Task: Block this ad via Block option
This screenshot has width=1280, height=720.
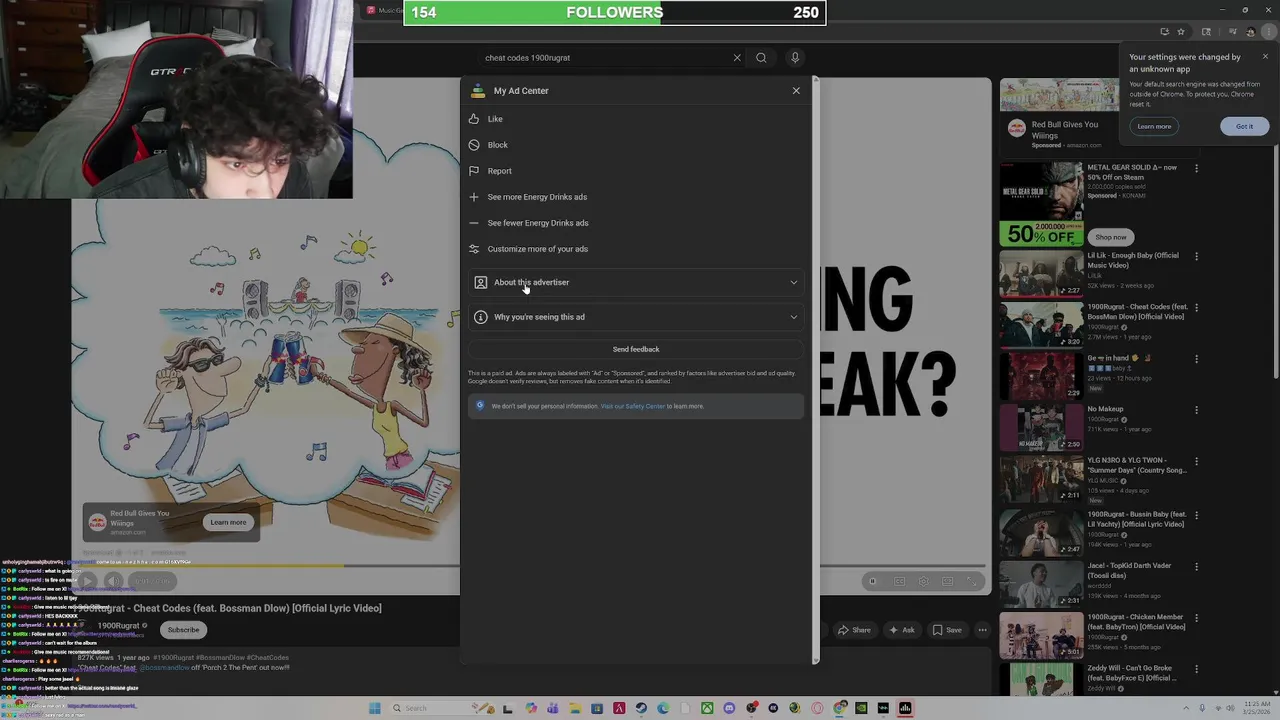Action: [497, 145]
